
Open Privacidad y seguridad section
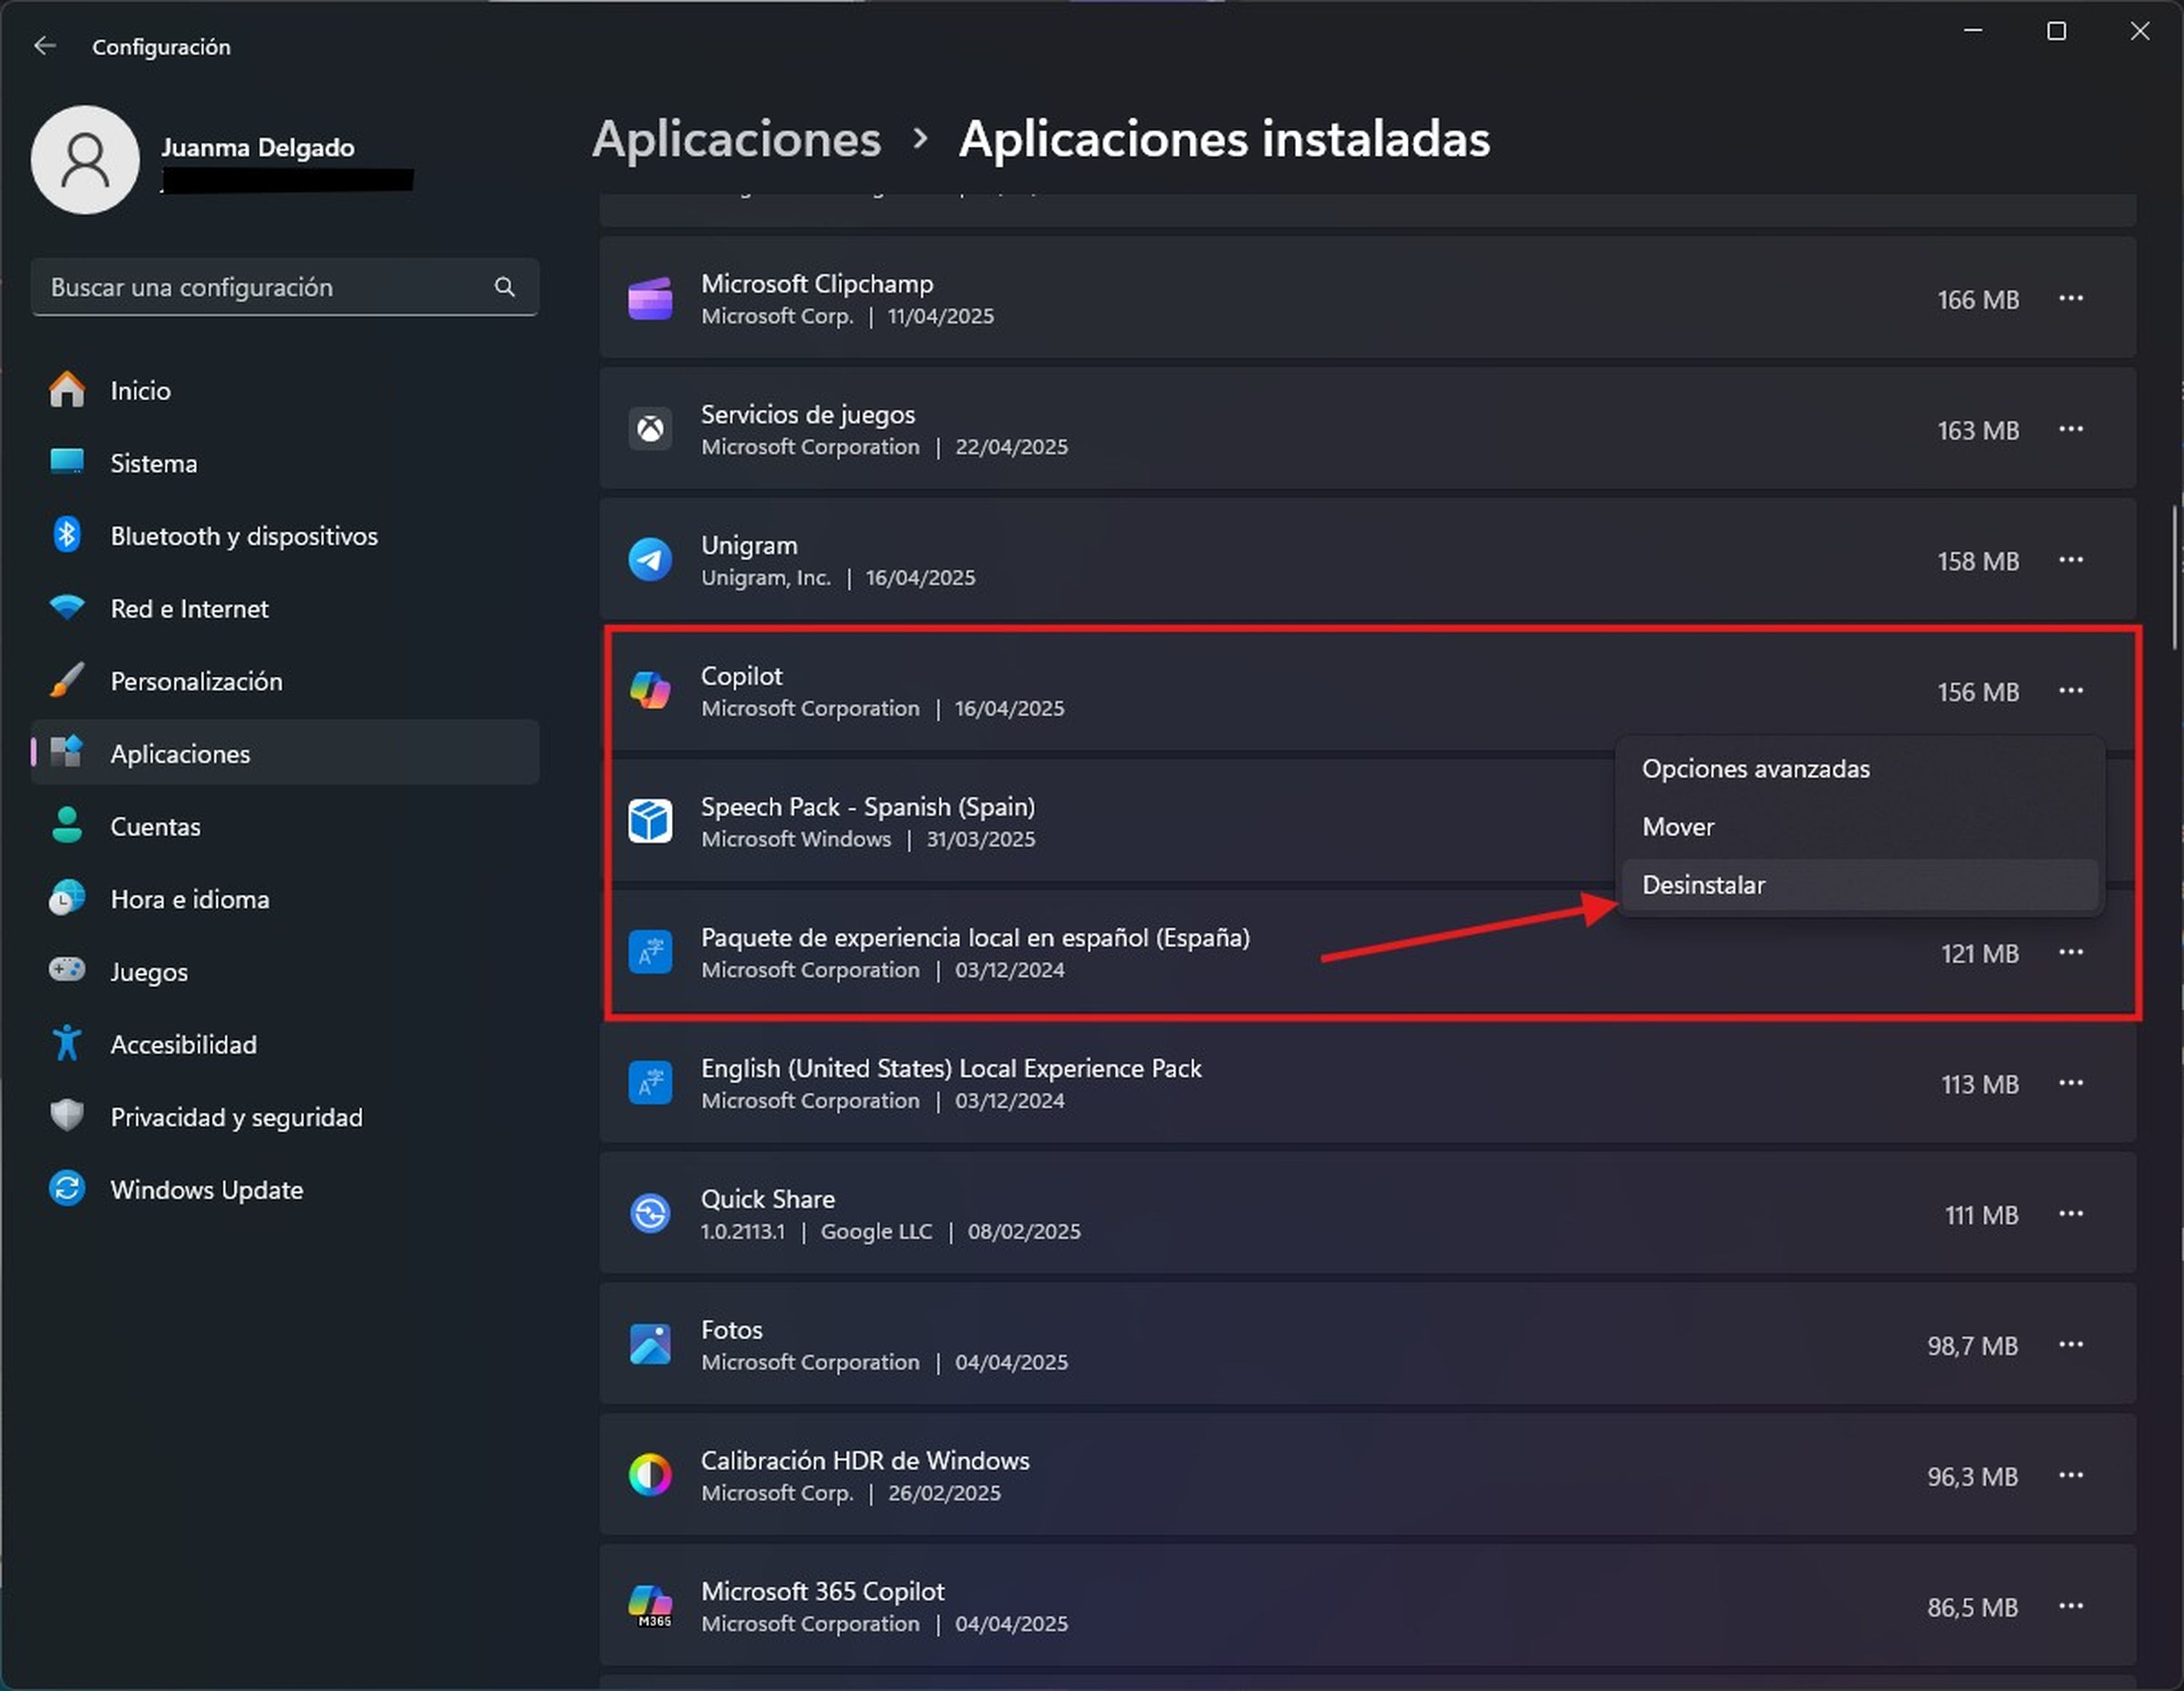click(x=236, y=1117)
